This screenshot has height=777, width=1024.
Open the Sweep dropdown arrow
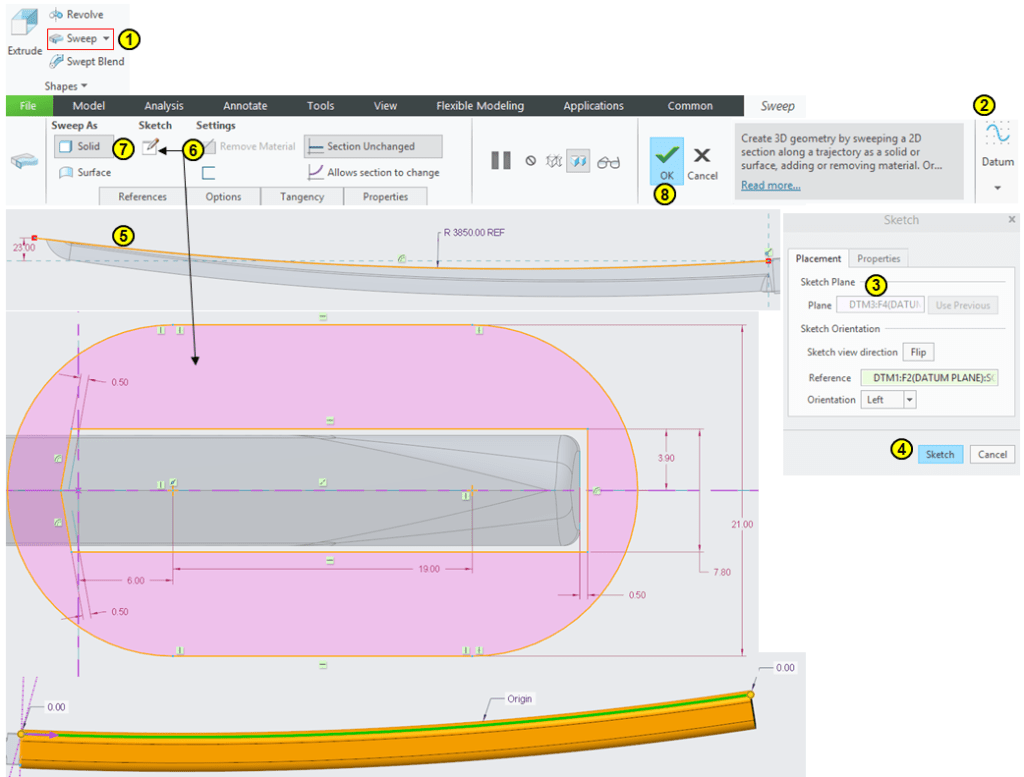(107, 39)
